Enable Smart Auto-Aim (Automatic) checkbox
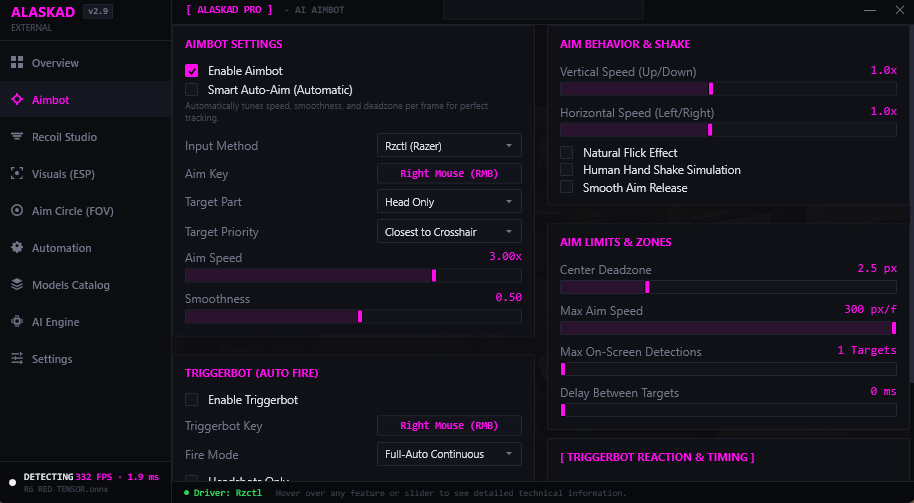 [x=191, y=90]
